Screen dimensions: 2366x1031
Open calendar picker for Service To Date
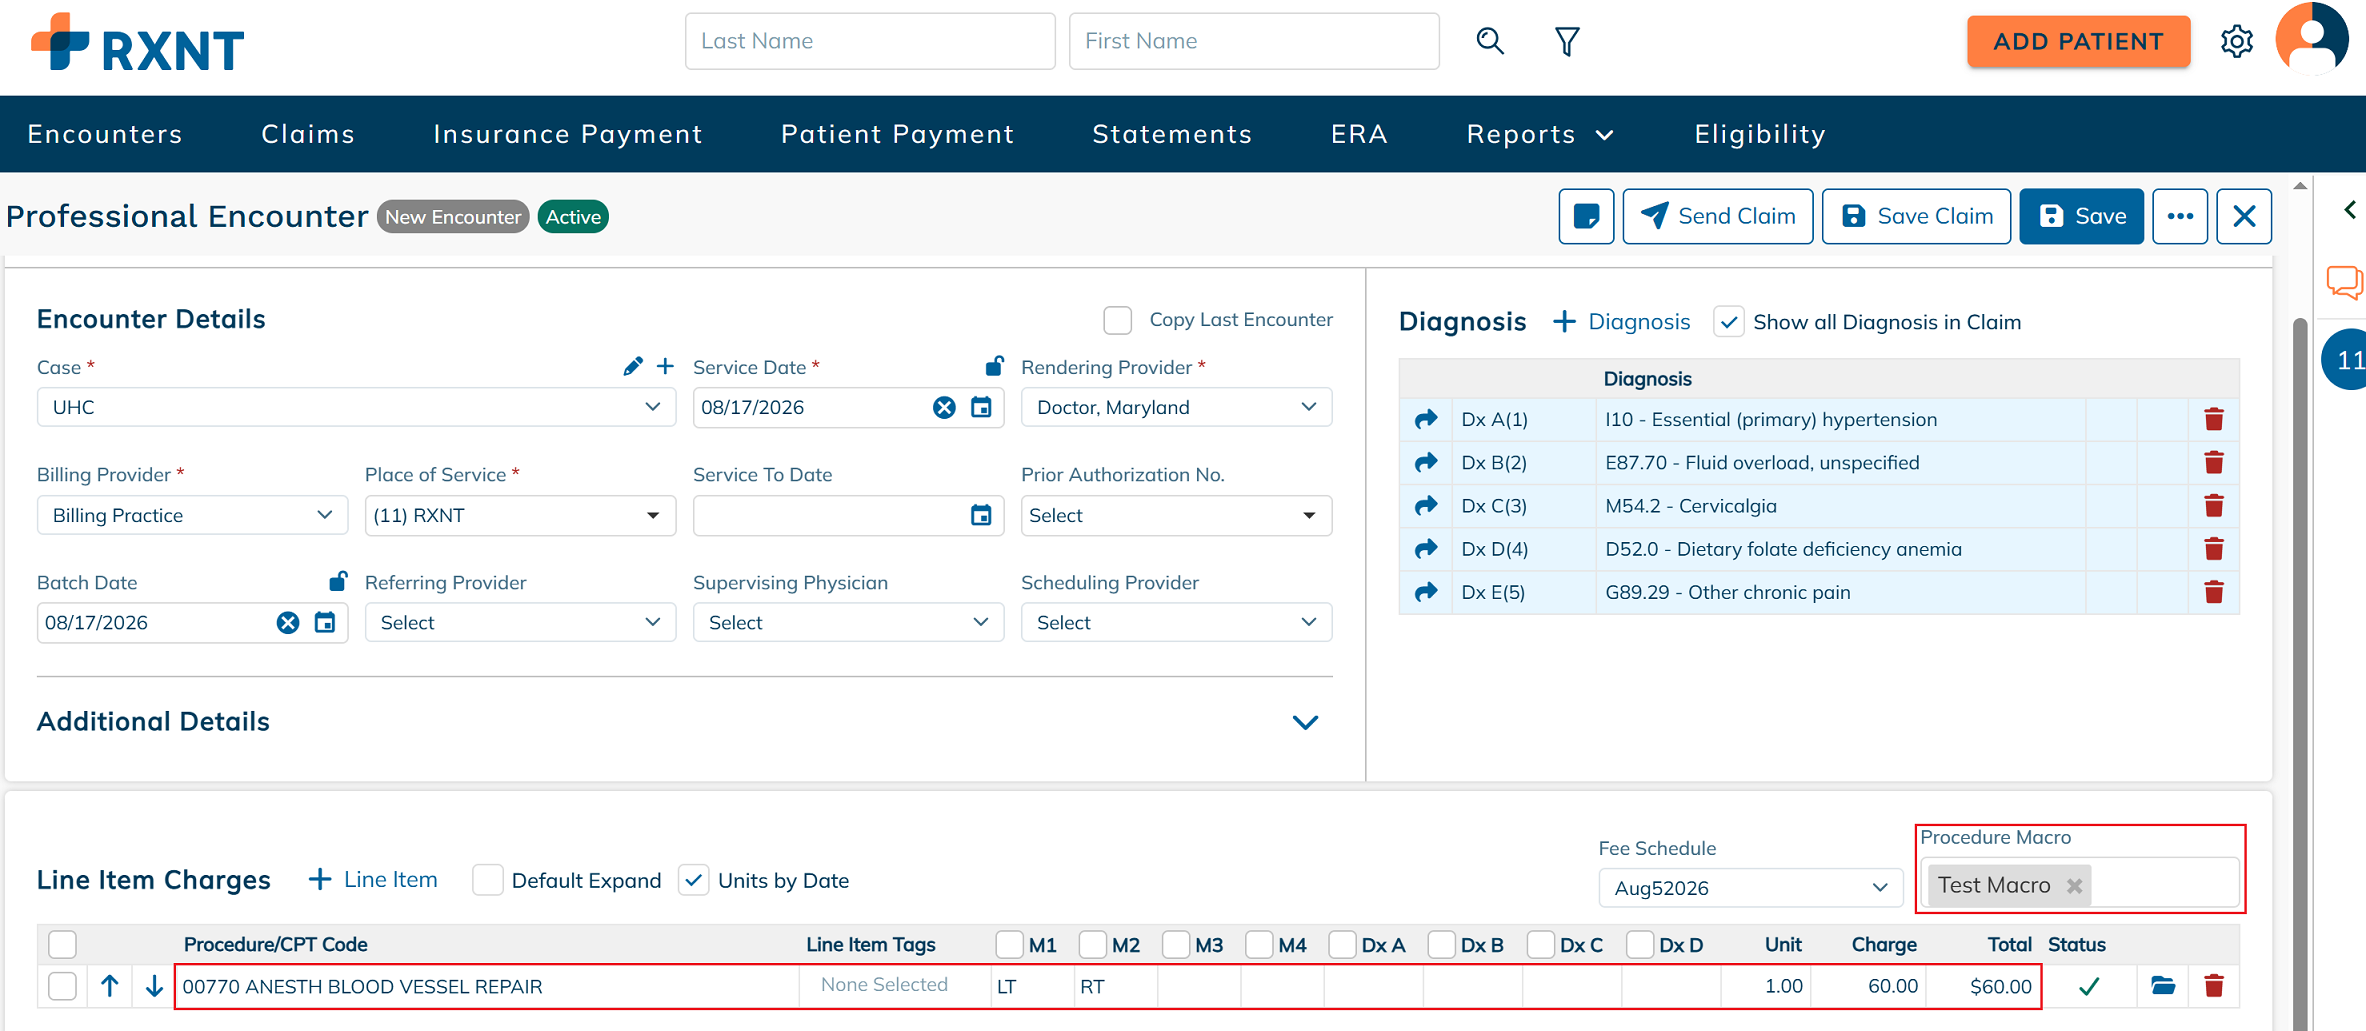[981, 515]
